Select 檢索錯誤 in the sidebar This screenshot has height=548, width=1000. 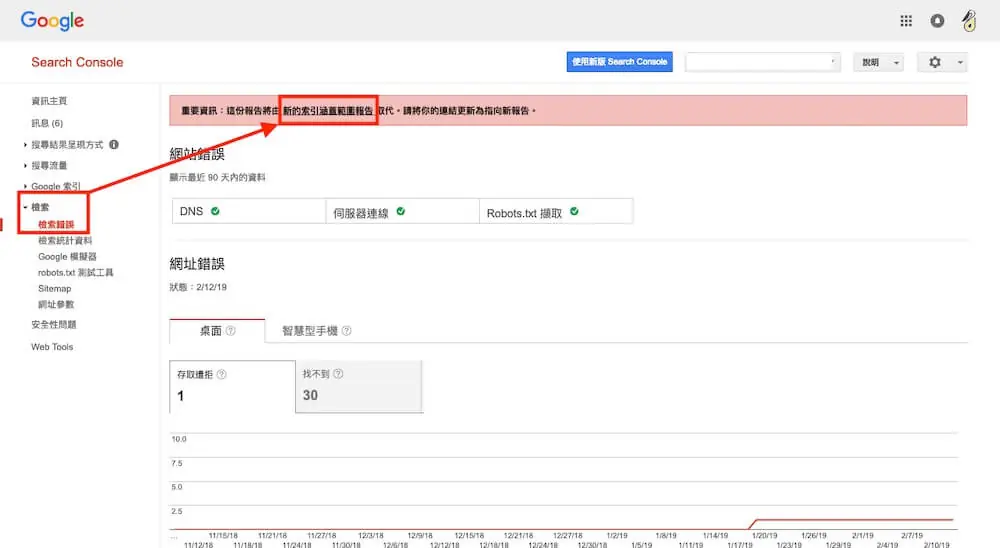pos(56,225)
